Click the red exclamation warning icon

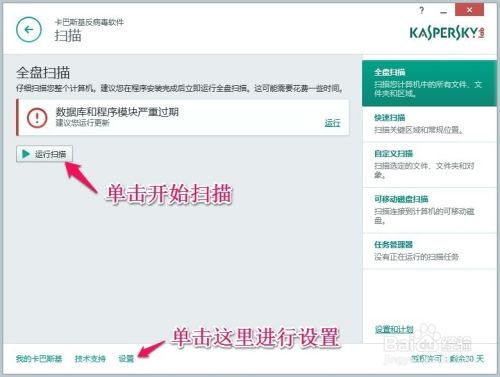click(37, 117)
